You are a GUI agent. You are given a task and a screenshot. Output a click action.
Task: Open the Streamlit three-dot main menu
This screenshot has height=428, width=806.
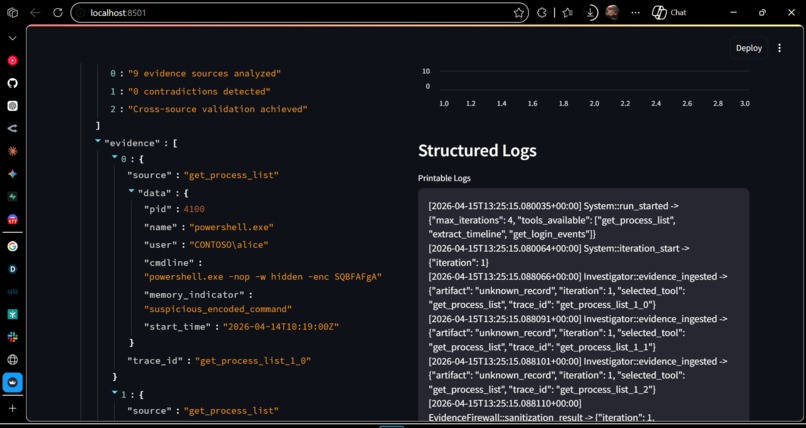(779, 48)
